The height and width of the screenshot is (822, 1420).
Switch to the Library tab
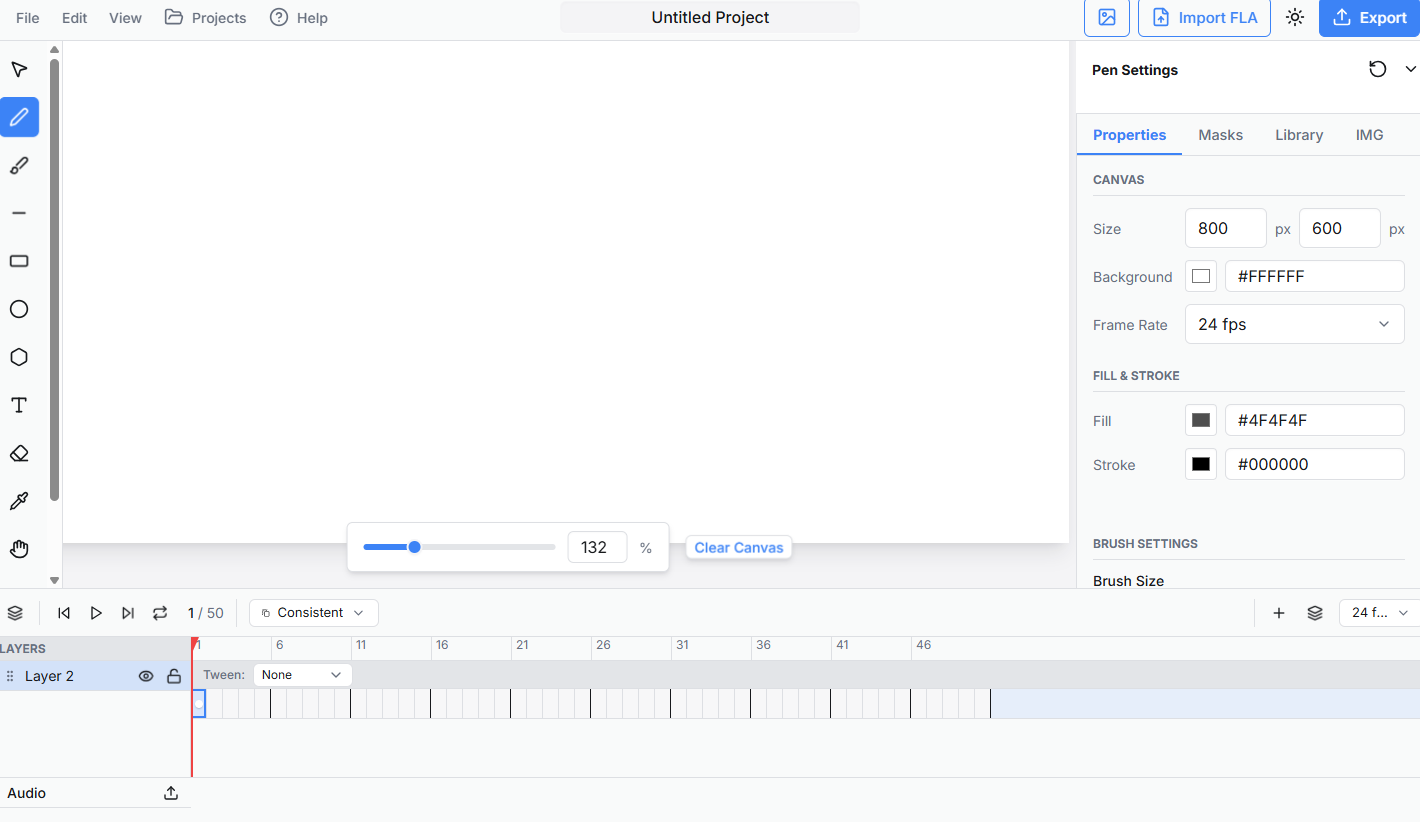pos(1299,135)
